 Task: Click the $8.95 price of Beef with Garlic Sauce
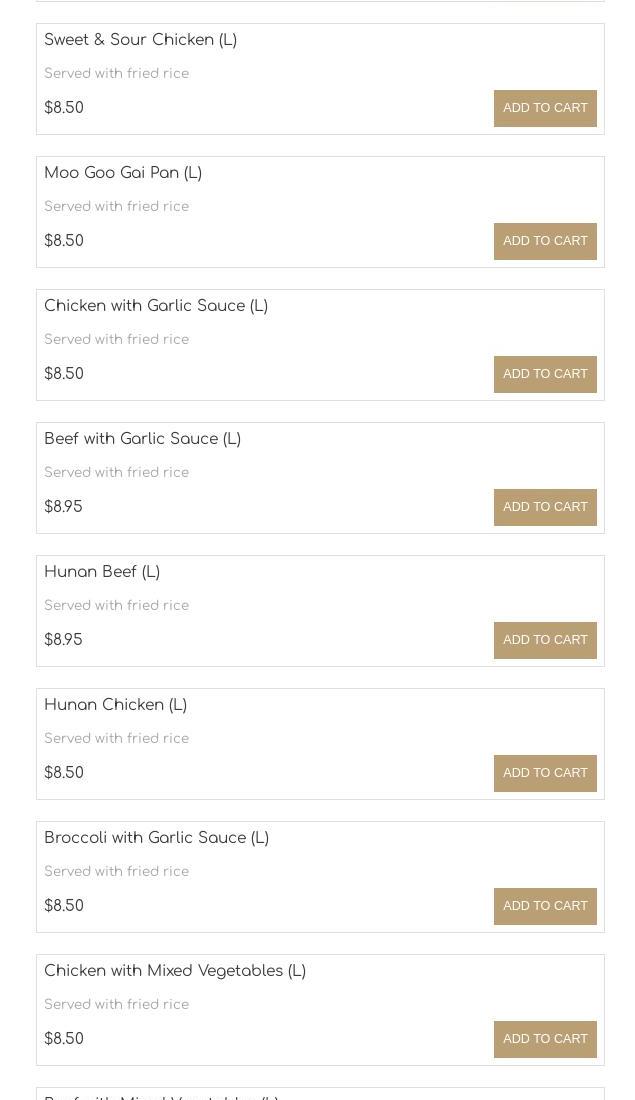tap(63, 507)
